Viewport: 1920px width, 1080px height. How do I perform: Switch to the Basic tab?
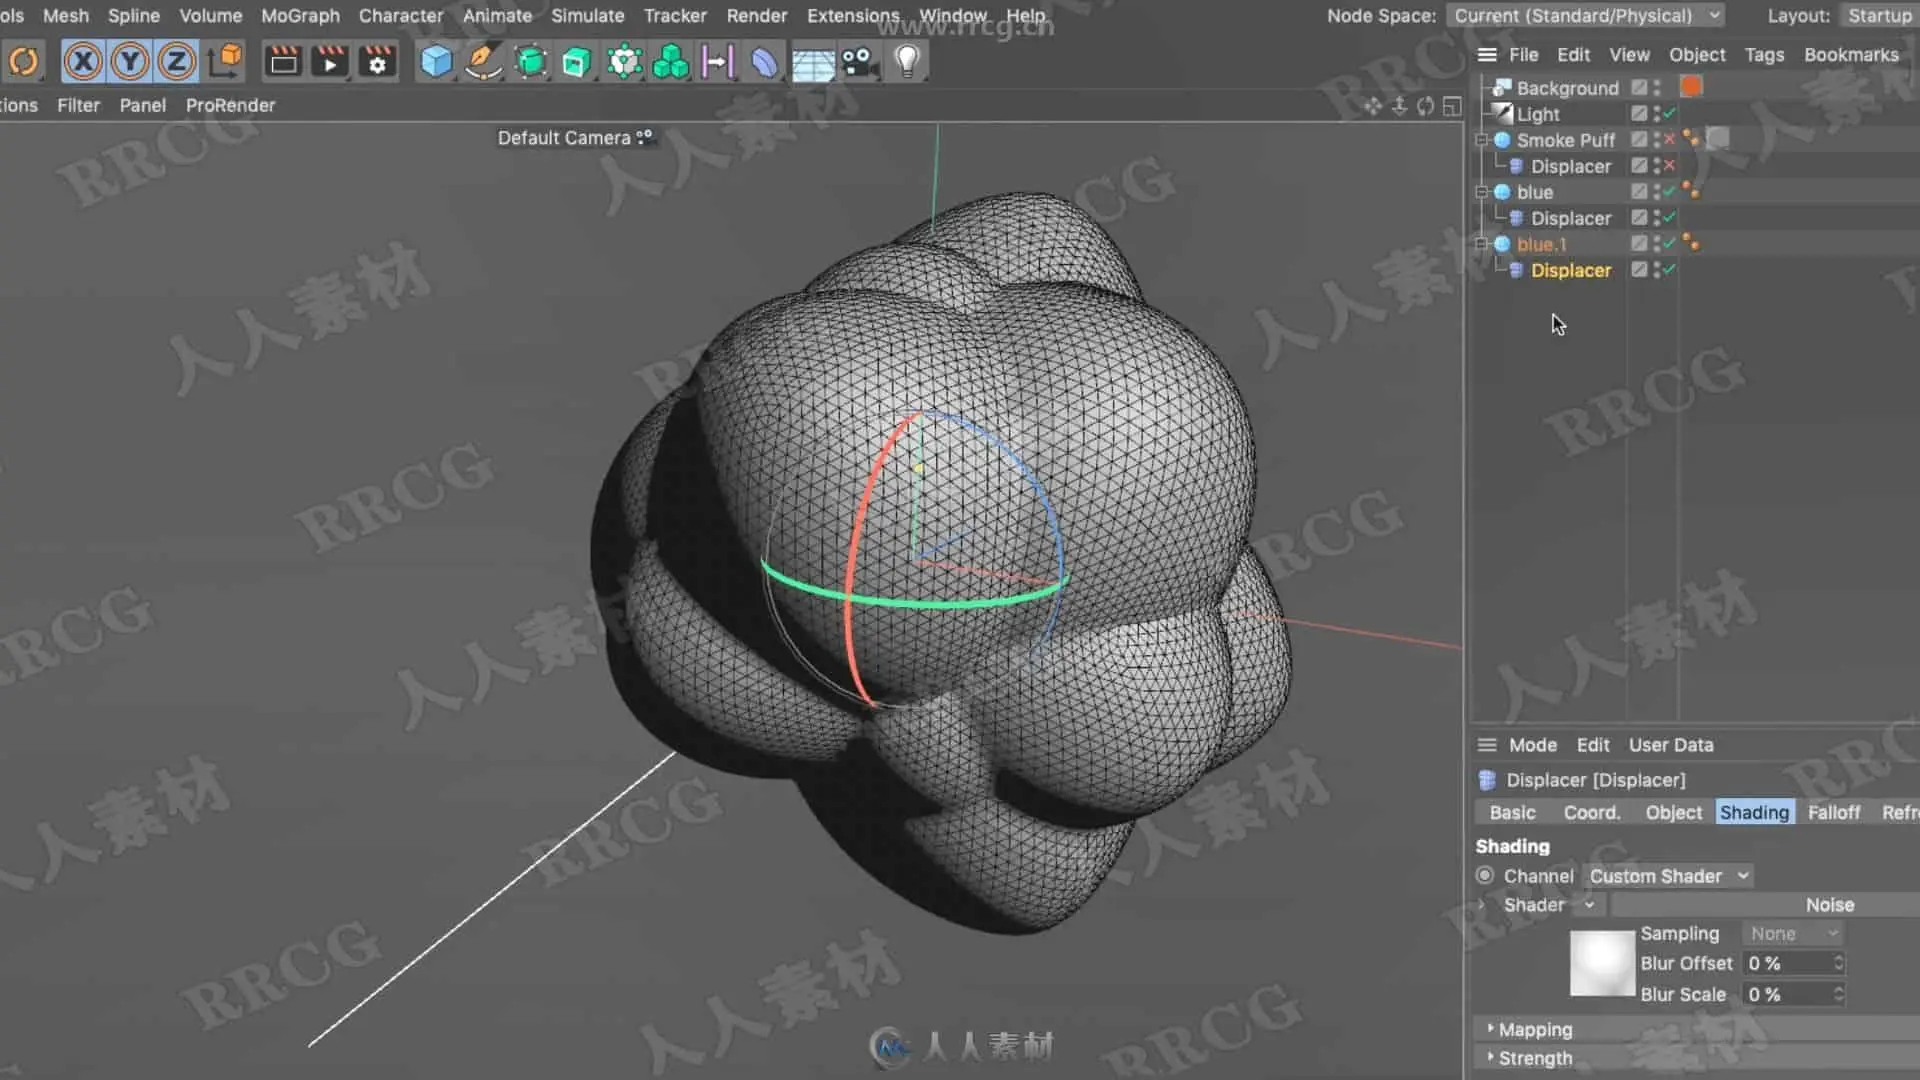[x=1512, y=813]
